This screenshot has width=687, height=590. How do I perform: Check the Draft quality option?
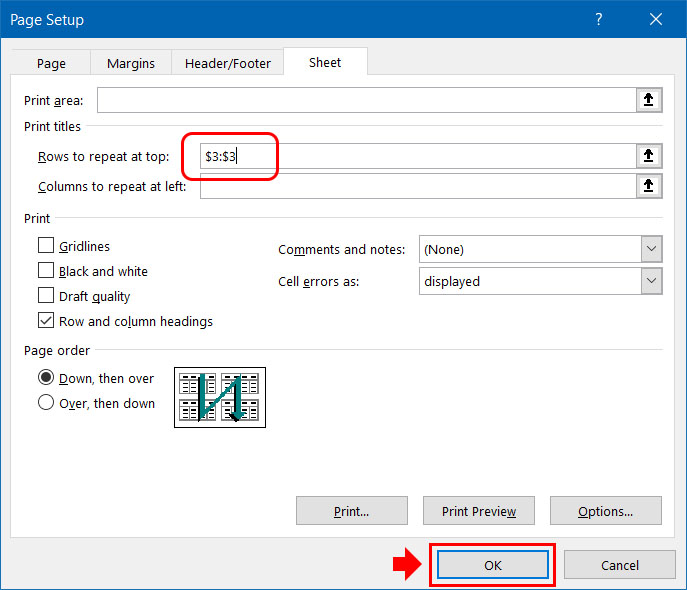[46, 296]
